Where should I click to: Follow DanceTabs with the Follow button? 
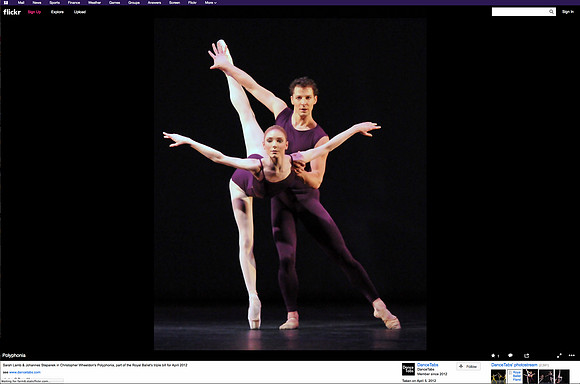[x=468, y=366]
